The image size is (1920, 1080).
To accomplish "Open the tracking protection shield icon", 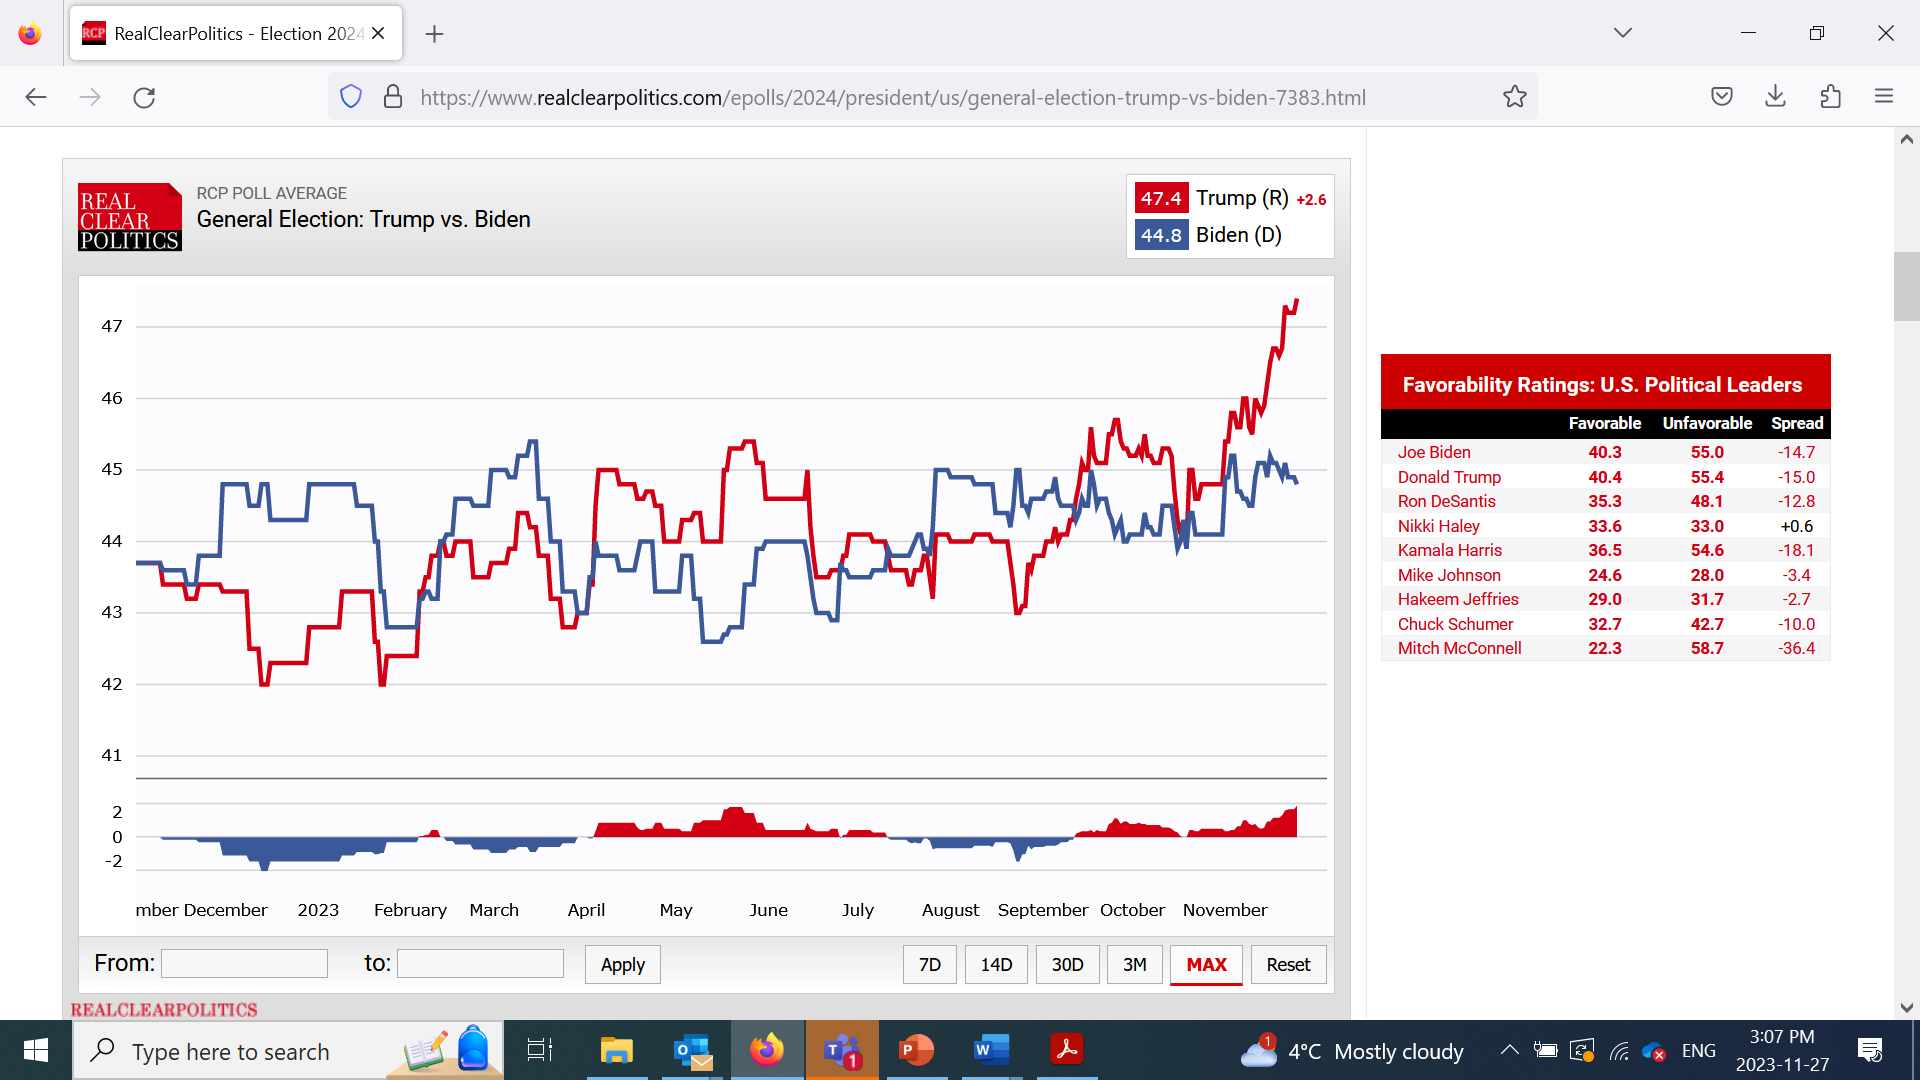I will pyautogui.click(x=351, y=97).
